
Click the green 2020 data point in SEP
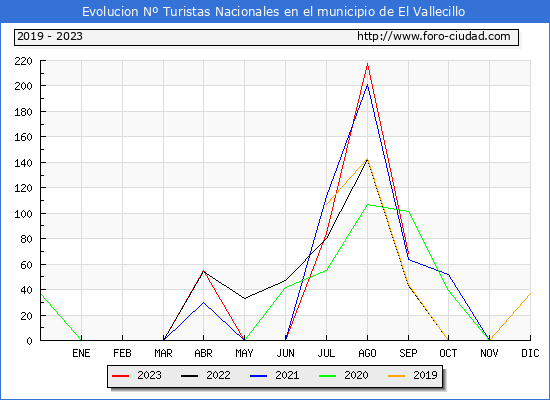[x=408, y=212]
